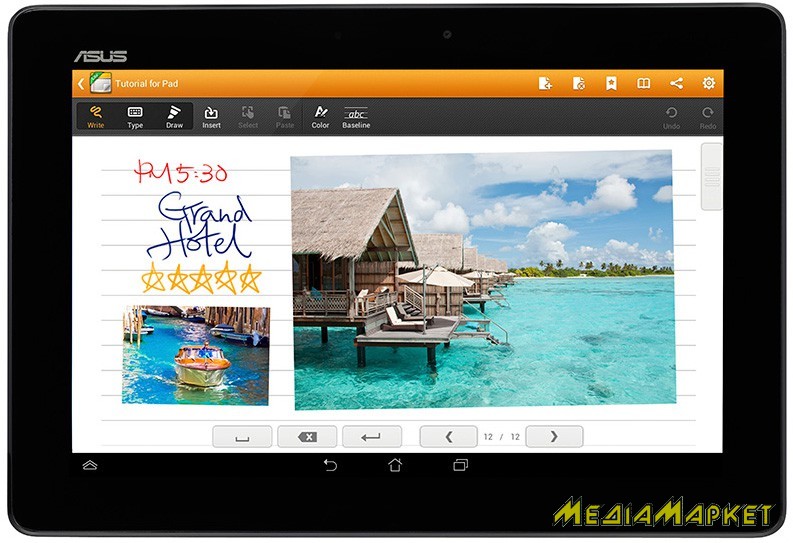Undo the last action
This screenshot has width=793, height=543.
pyautogui.click(x=671, y=118)
